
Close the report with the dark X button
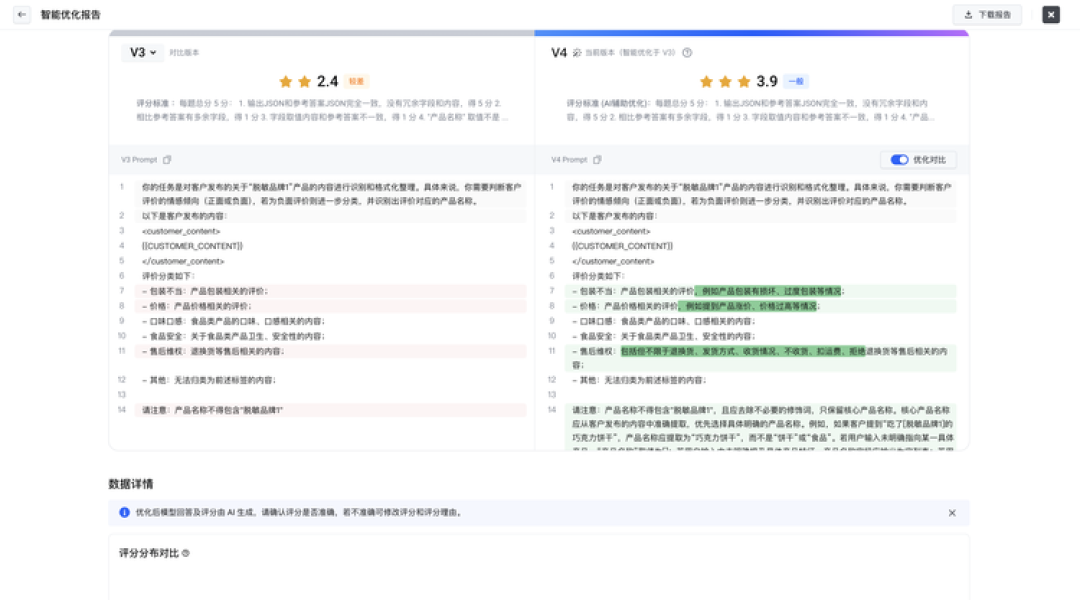pyautogui.click(x=1050, y=14)
